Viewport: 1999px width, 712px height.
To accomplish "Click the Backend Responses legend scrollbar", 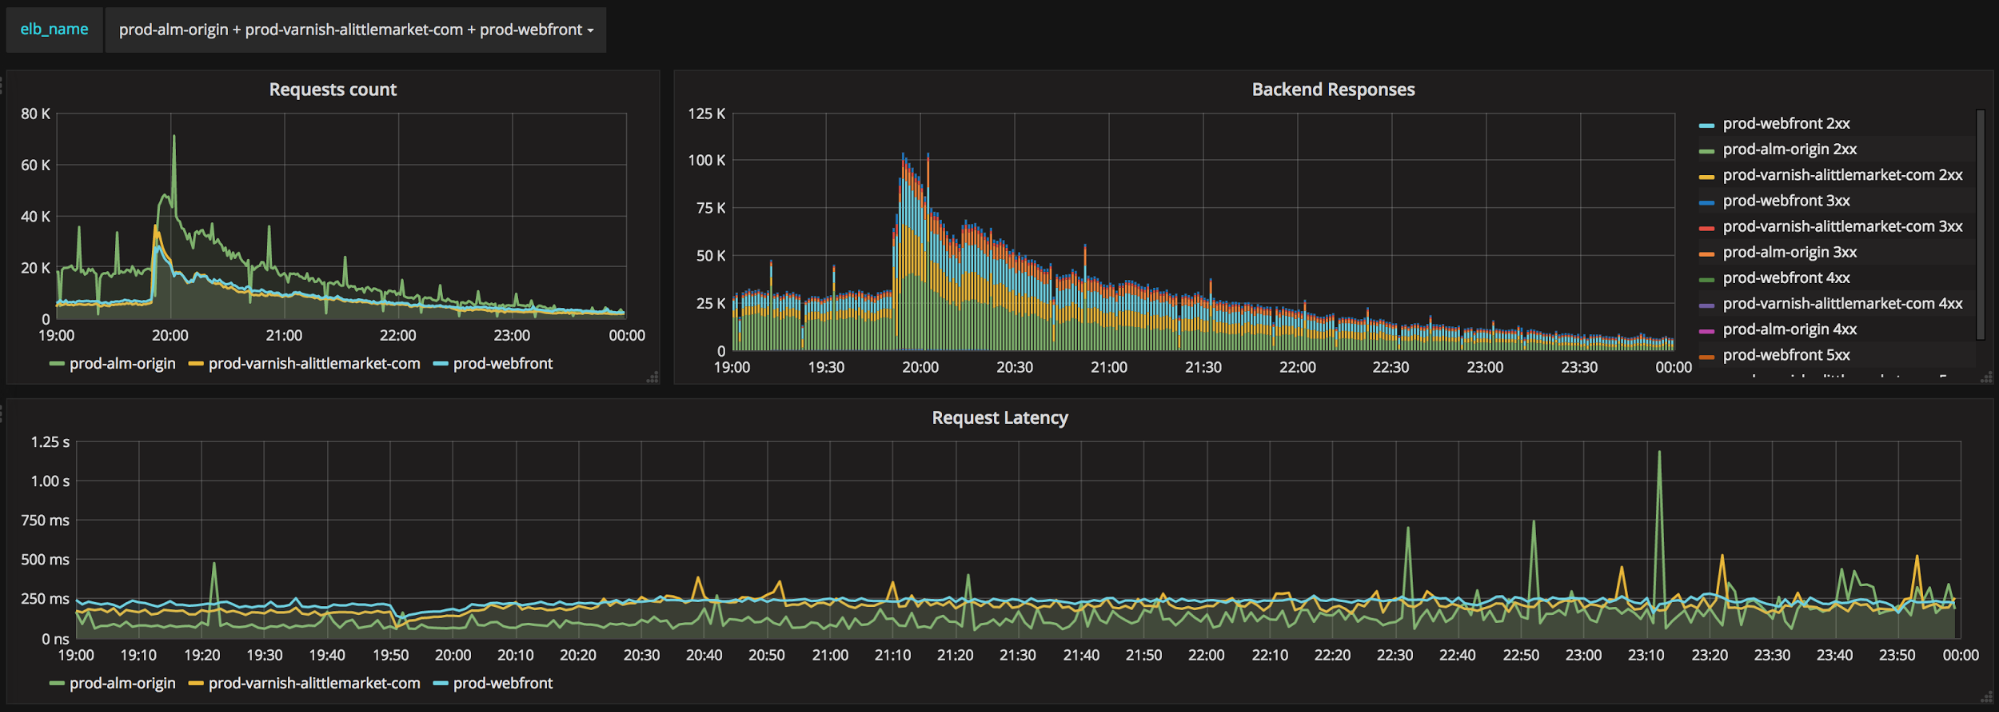I will (x=1980, y=225).
